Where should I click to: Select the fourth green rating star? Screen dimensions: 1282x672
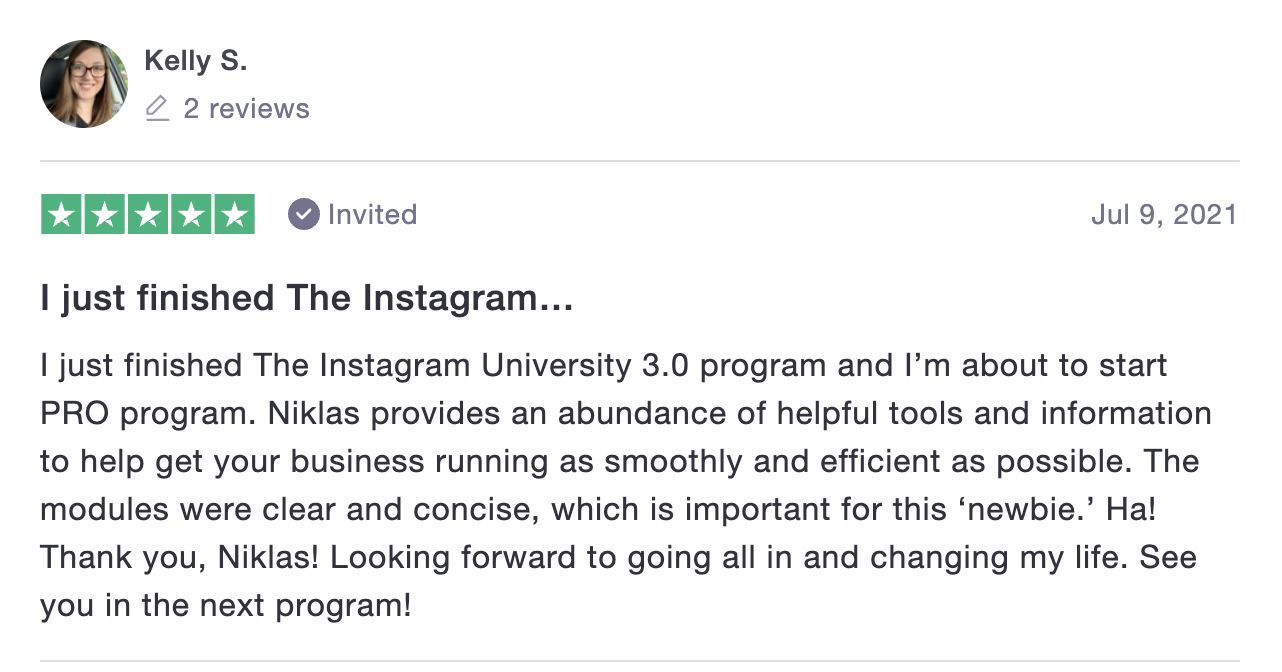pos(191,214)
